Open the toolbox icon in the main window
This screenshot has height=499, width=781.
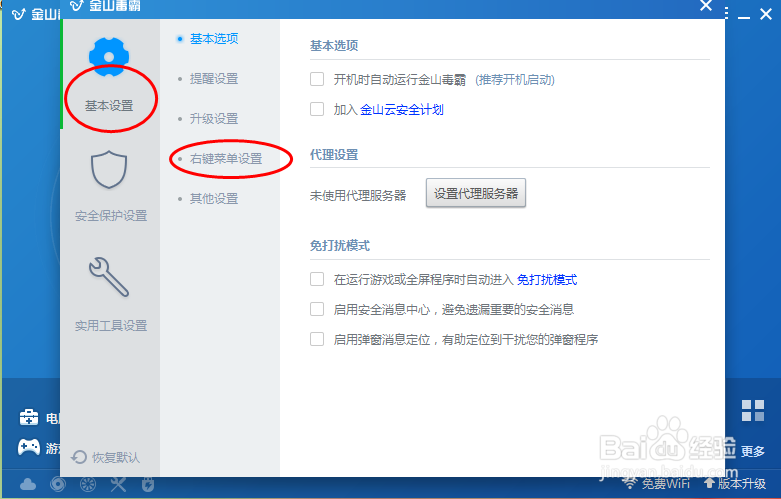(x=28, y=417)
